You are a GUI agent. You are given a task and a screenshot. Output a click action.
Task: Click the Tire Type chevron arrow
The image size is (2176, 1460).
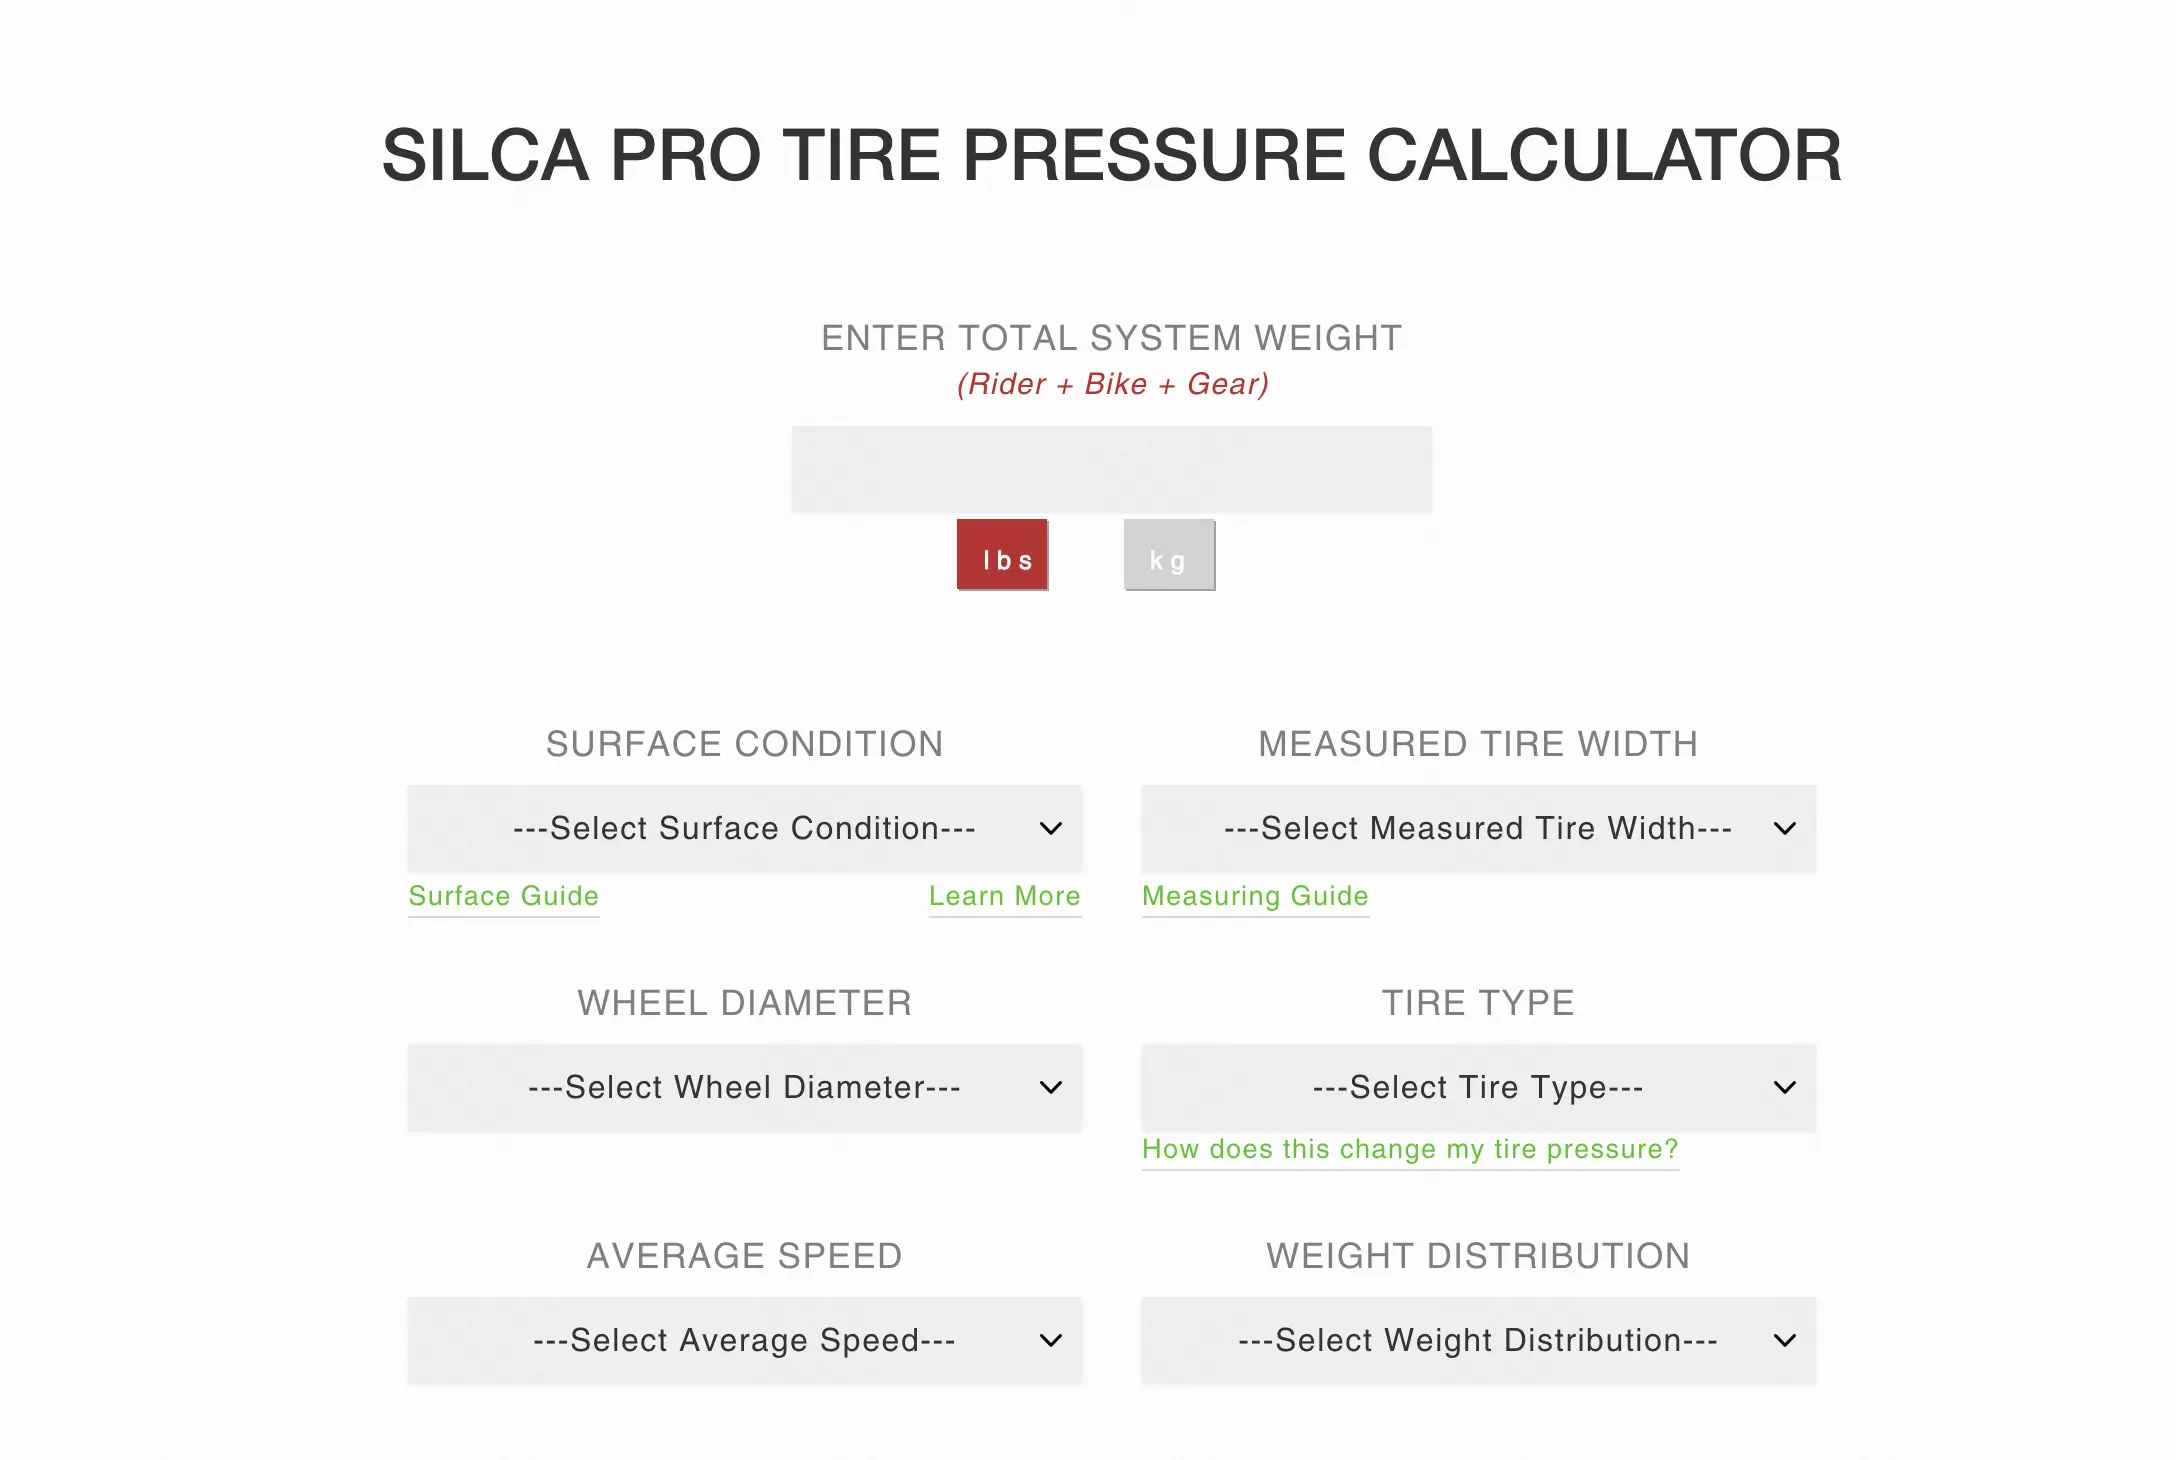[x=1784, y=1088]
